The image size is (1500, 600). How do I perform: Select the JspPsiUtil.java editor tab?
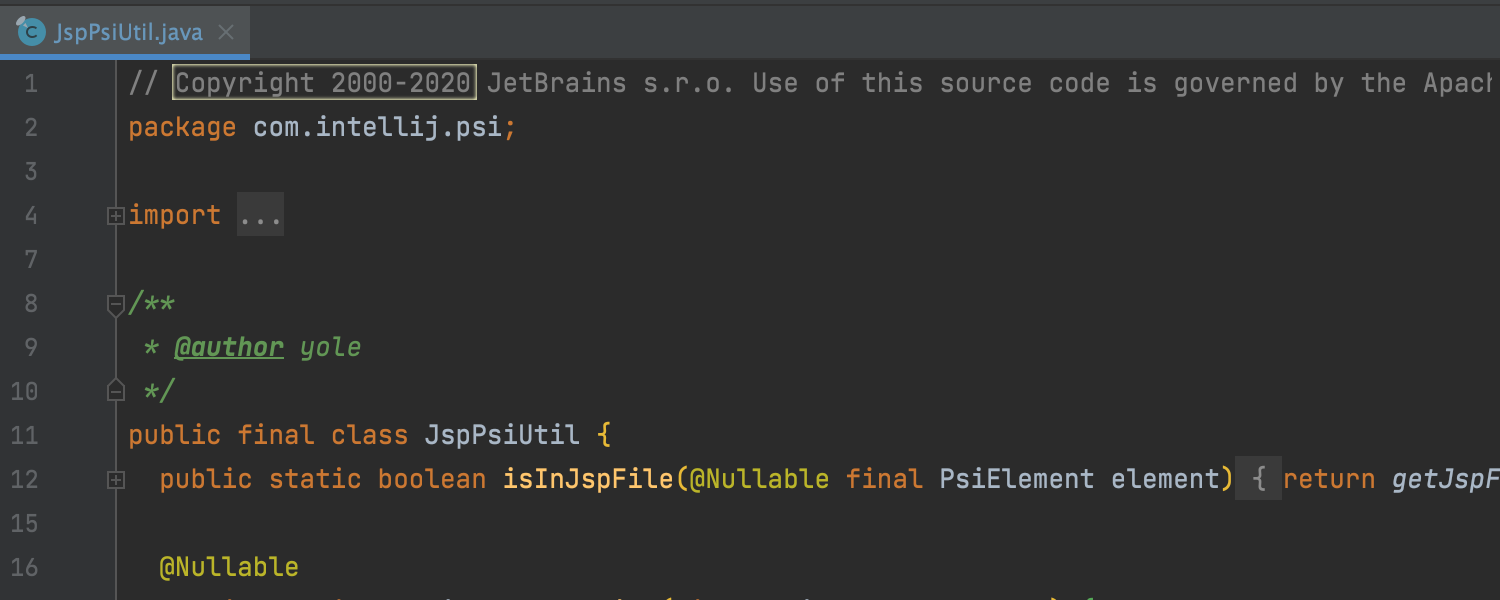125,32
